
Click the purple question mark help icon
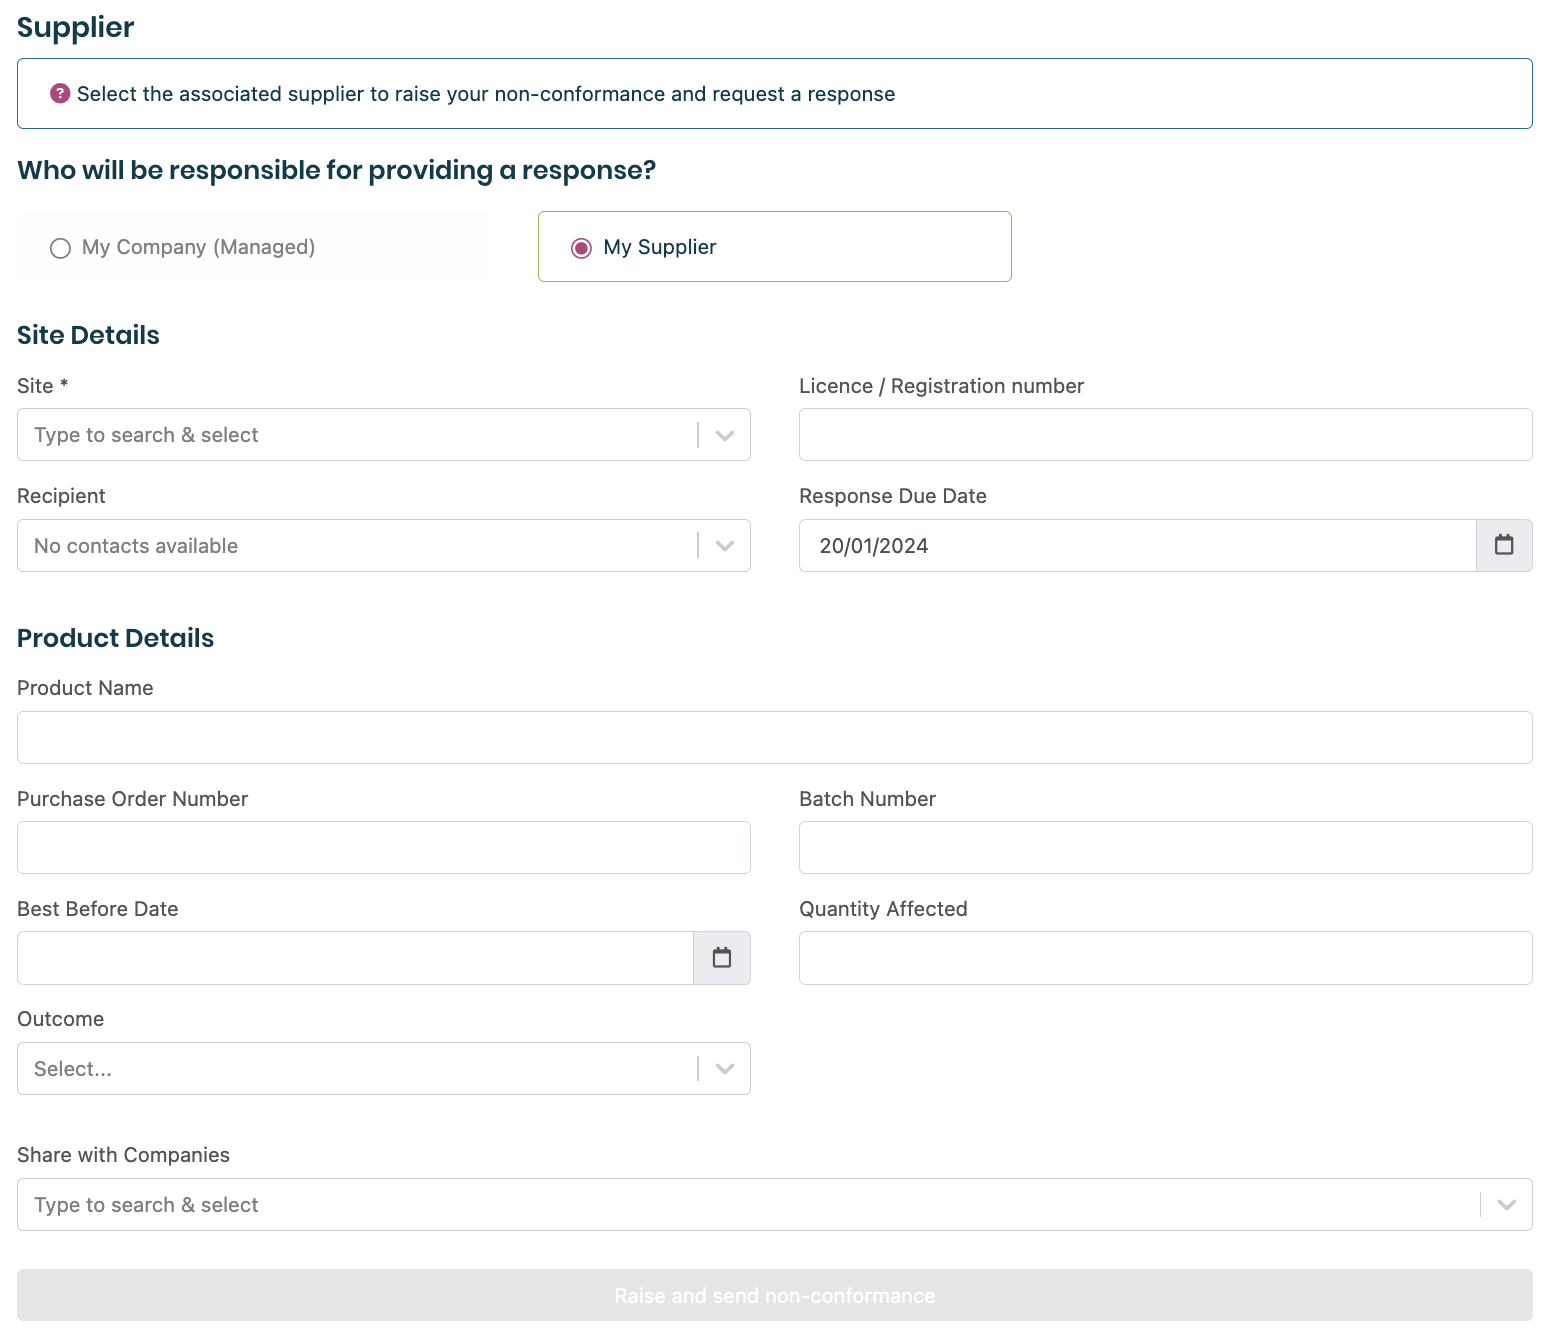(60, 94)
